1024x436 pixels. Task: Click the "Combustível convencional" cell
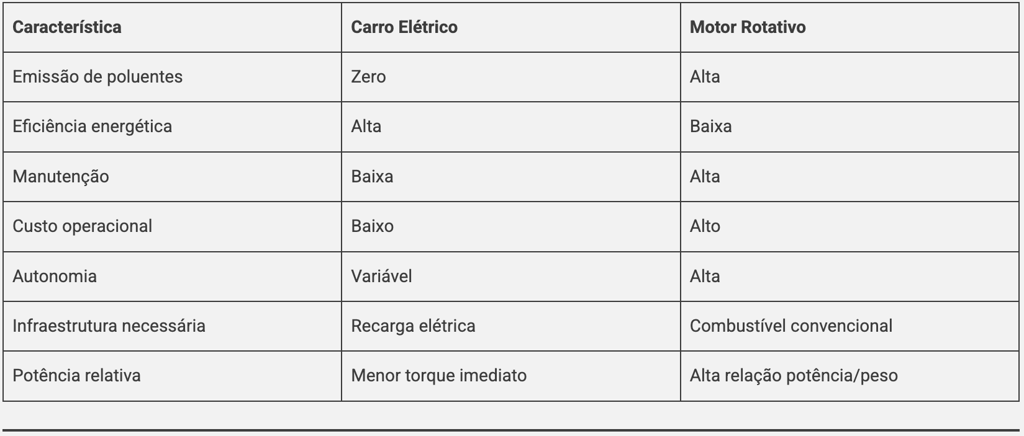791,326
